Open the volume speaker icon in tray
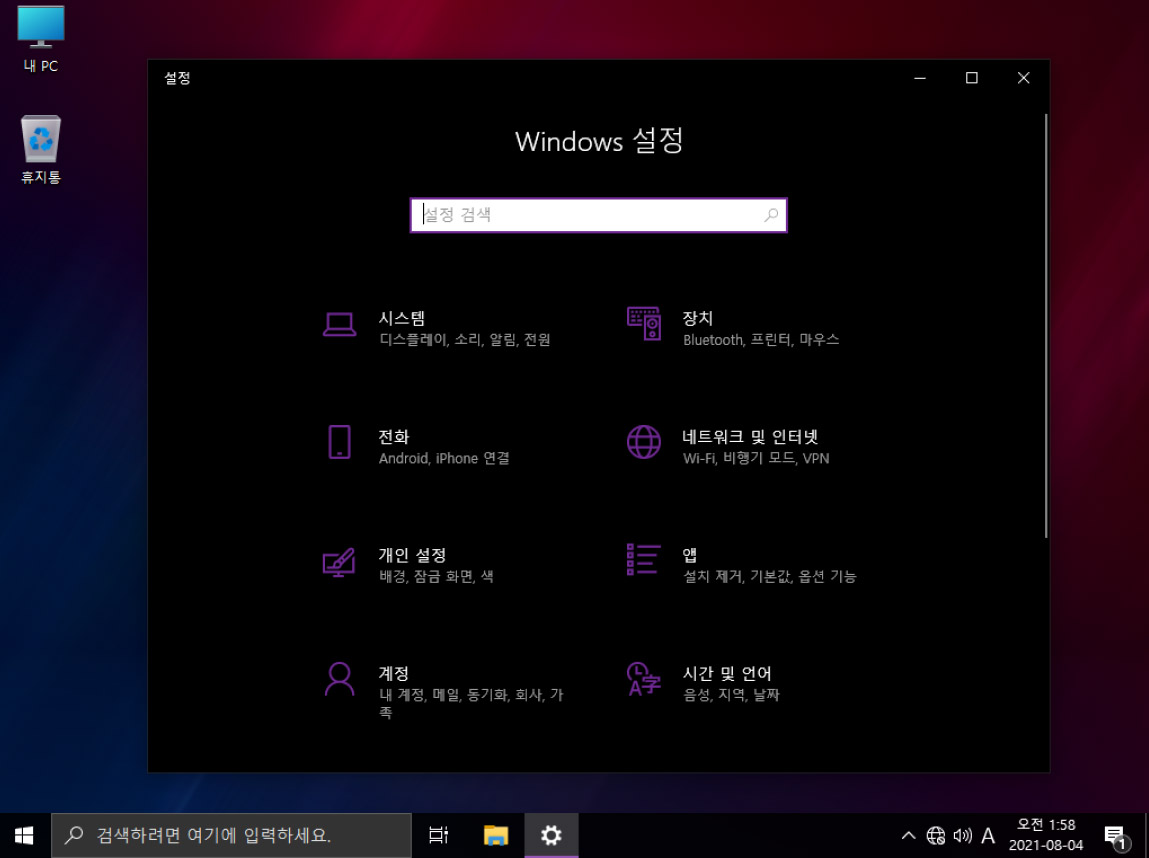 coord(962,835)
